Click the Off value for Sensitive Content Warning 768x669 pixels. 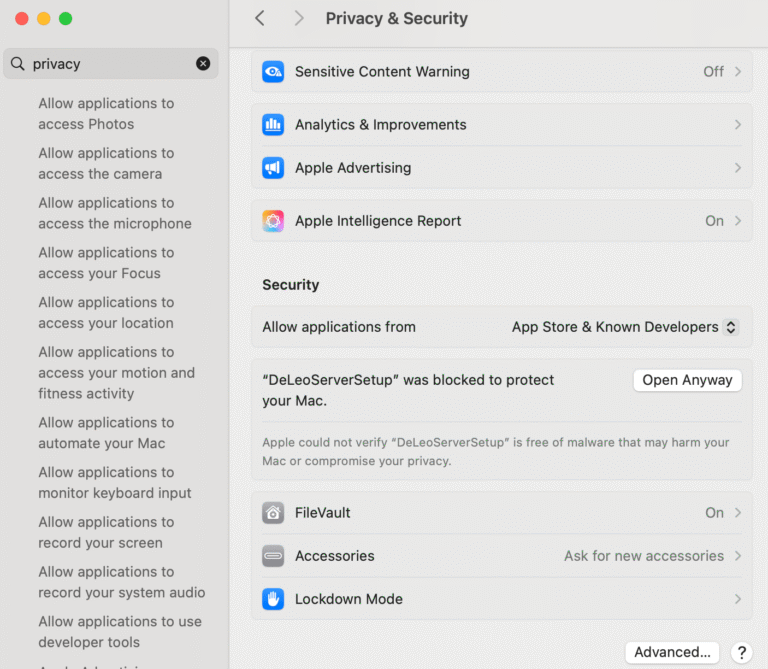713,72
